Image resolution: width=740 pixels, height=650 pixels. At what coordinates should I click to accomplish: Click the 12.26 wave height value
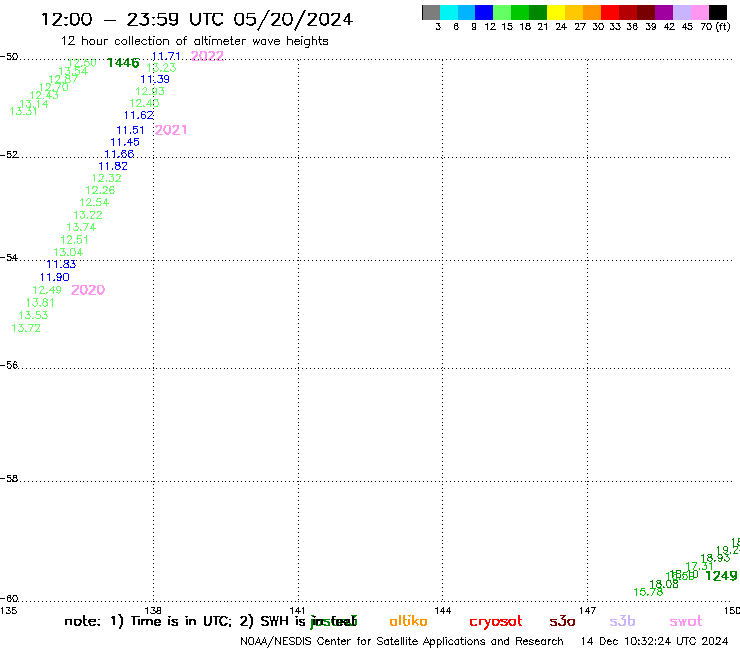[x=100, y=190]
